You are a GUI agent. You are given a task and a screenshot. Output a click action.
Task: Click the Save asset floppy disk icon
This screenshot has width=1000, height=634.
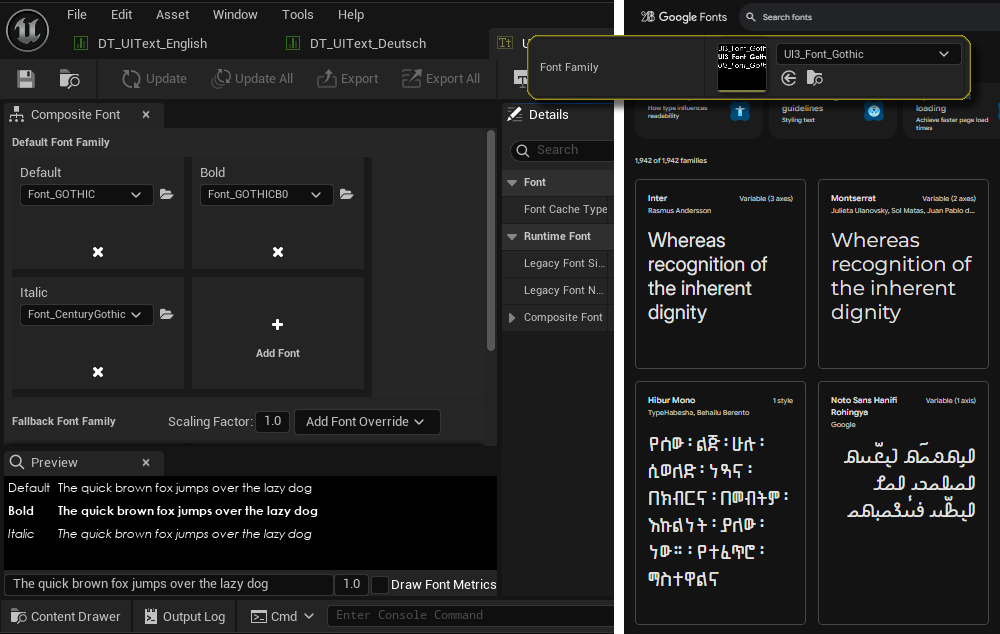click(x=26, y=79)
